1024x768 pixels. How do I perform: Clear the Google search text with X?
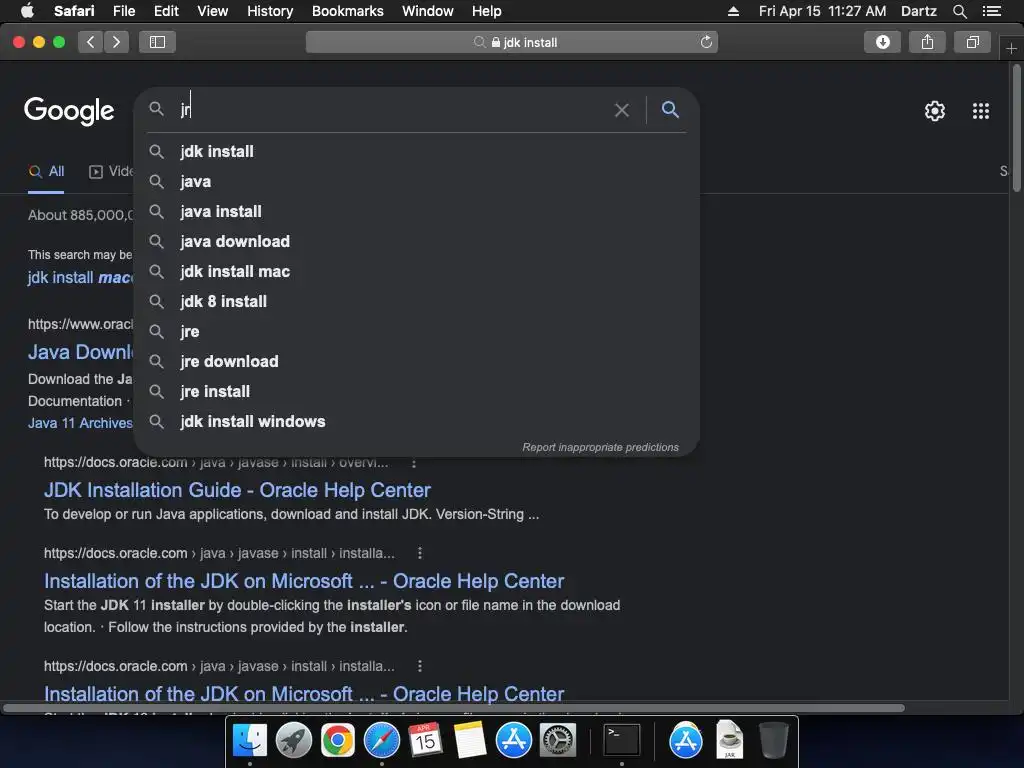[x=622, y=110]
